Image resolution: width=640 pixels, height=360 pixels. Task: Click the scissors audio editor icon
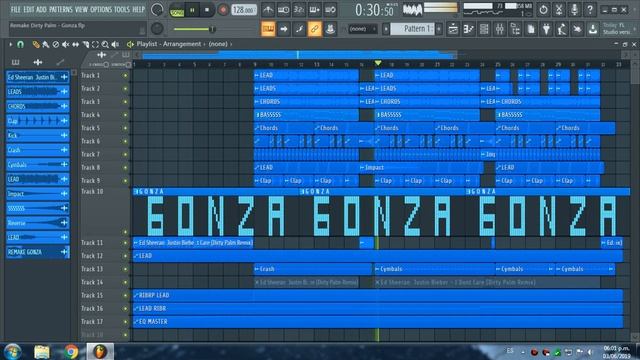pyautogui.click(x=559, y=9)
